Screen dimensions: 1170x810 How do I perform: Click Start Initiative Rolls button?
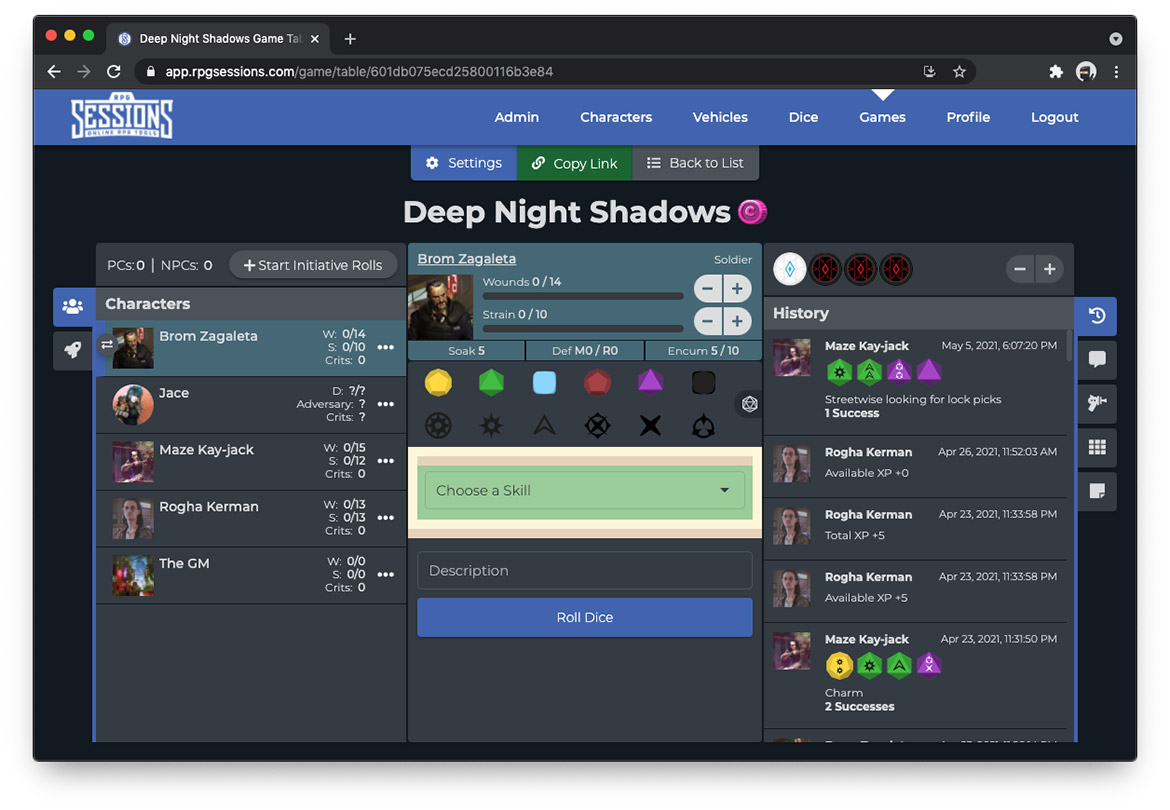click(x=313, y=265)
